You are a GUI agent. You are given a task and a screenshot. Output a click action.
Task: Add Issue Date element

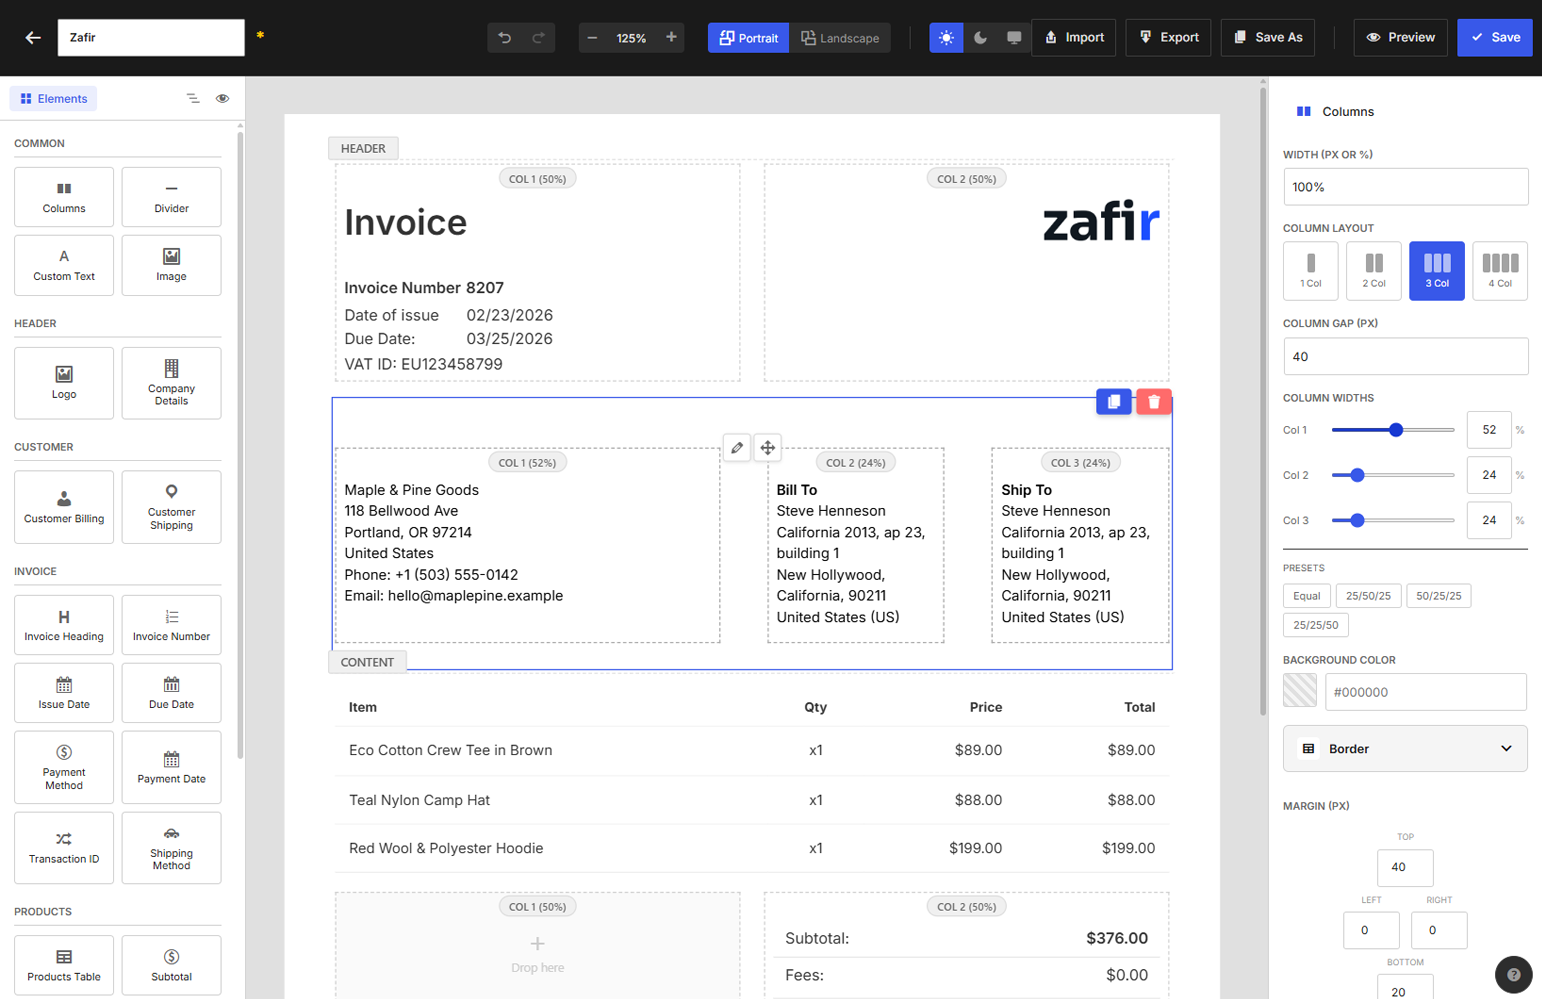[64, 693]
